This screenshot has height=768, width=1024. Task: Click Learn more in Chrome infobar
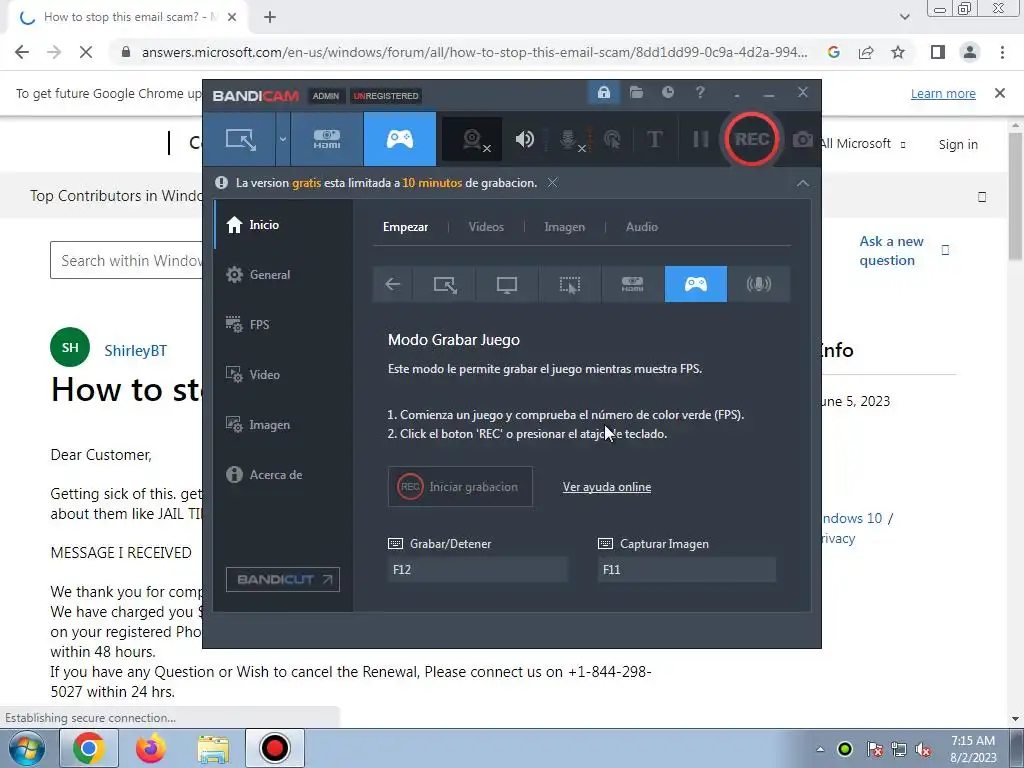click(943, 93)
